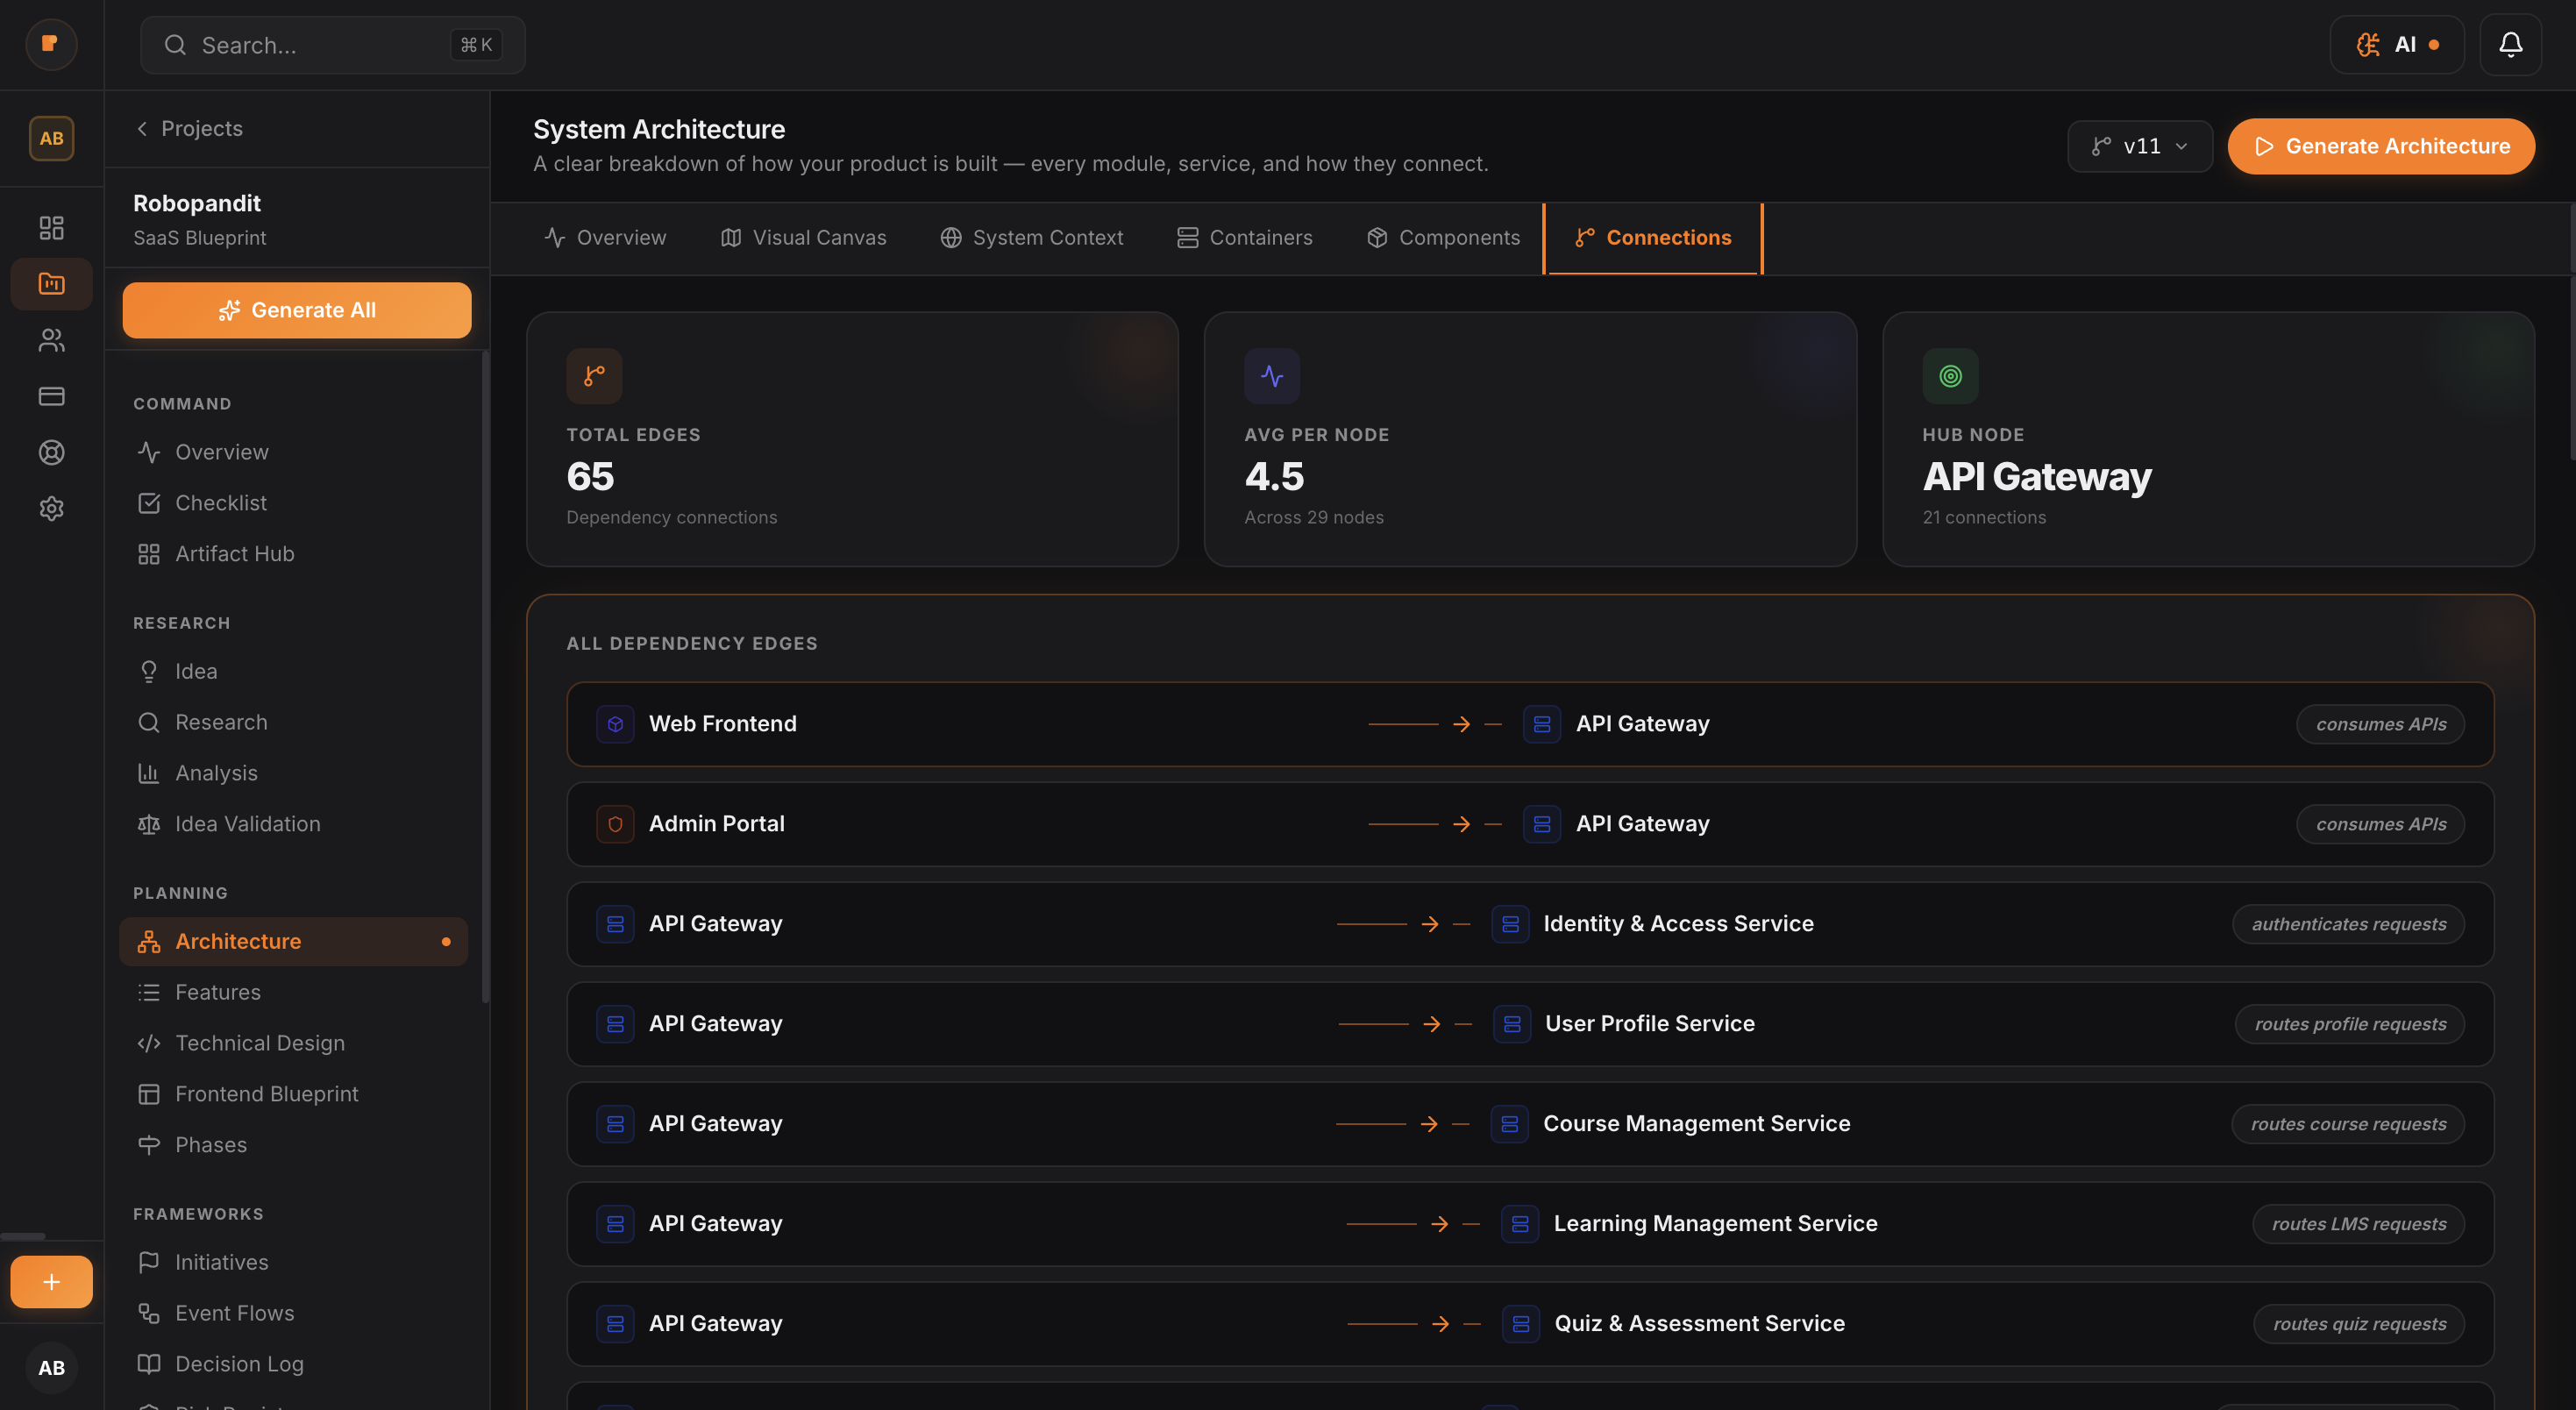Viewport: 2576px width, 1410px height.
Task: Open the support lifebuoy icon in left rail
Action: pyautogui.click(x=51, y=452)
